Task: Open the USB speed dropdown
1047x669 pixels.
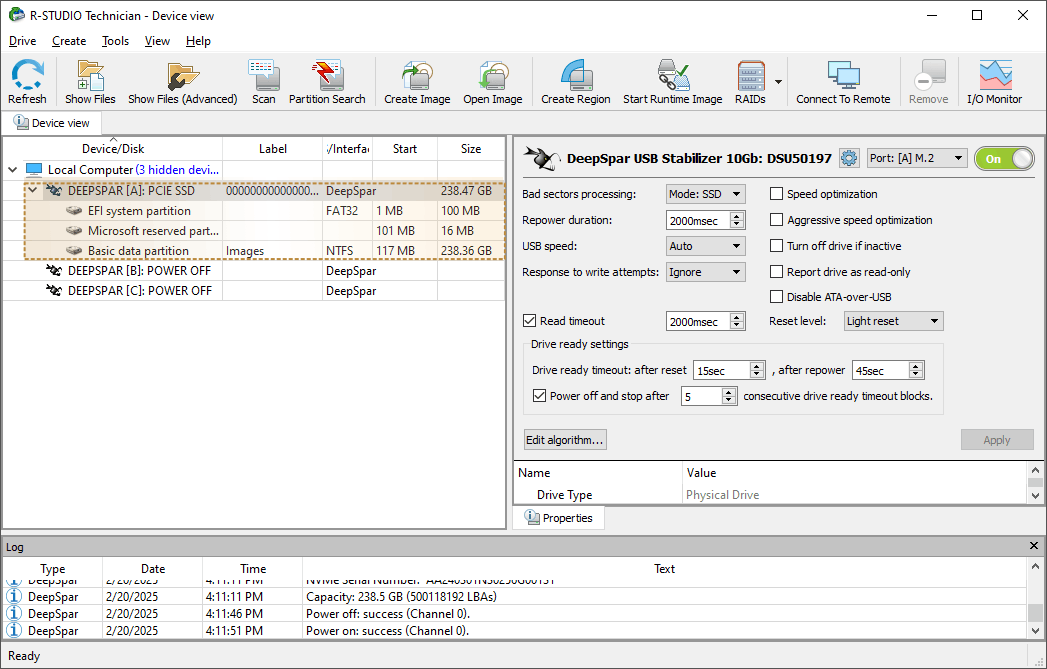Action: pyautogui.click(x=706, y=246)
